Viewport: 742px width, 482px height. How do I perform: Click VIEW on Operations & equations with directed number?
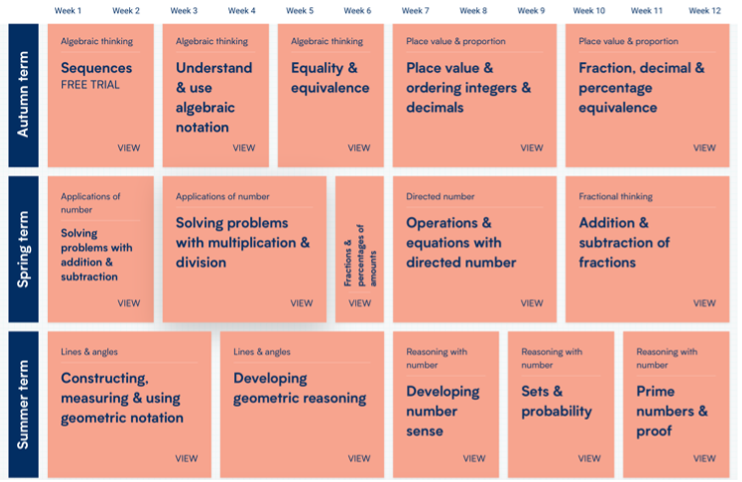(532, 303)
